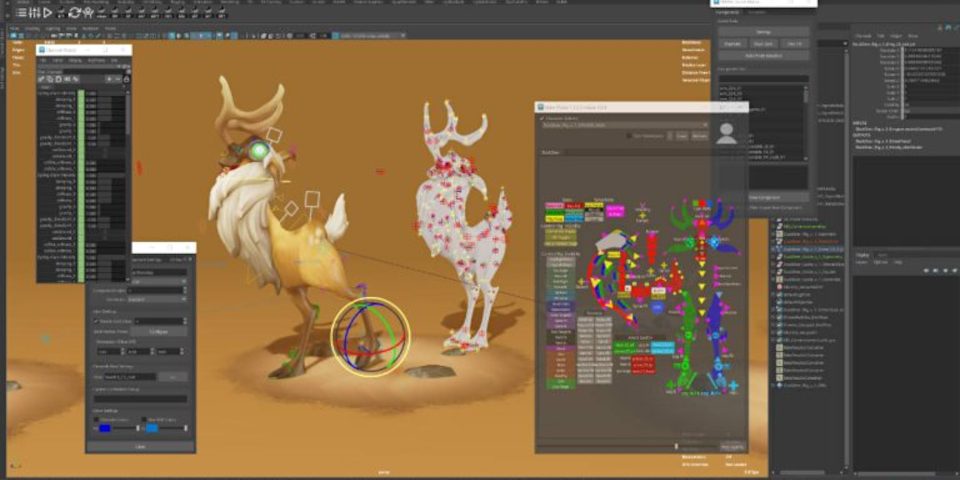Click the Select Camera icon starting viewport toolbar
960x480 pixels.
12,36
